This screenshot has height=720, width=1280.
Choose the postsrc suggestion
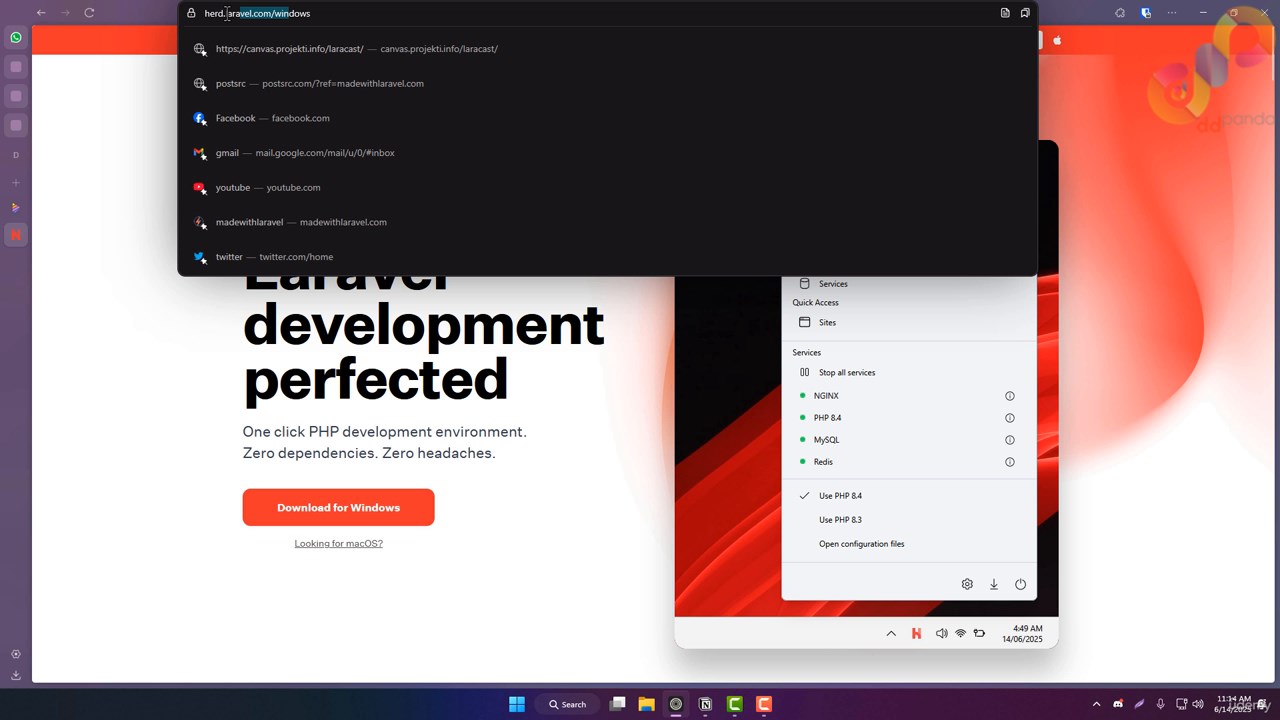(x=607, y=83)
